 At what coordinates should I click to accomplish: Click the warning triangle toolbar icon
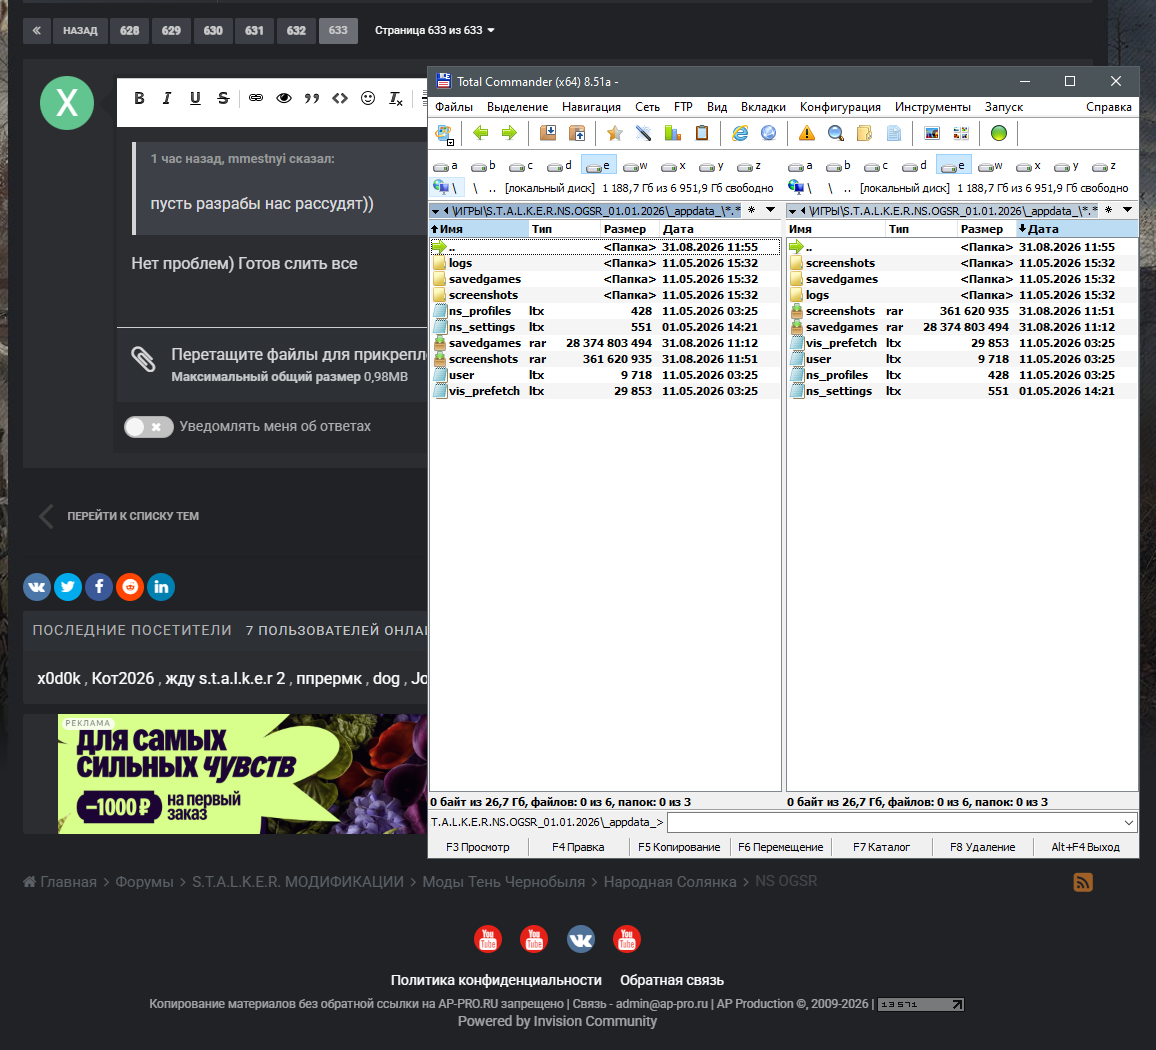click(807, 133)
